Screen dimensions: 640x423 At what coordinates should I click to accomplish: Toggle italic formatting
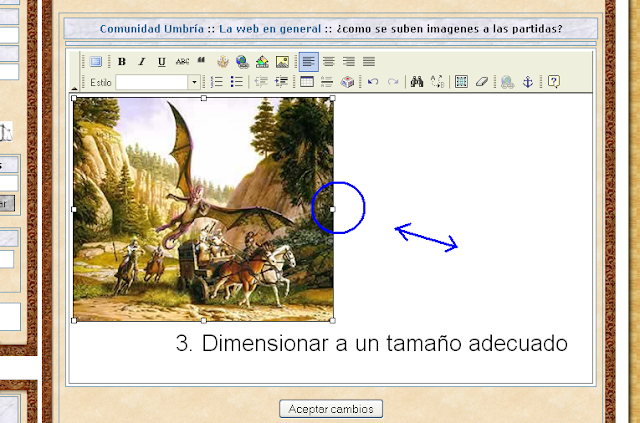pyautogui.click(x=142, y=62)
